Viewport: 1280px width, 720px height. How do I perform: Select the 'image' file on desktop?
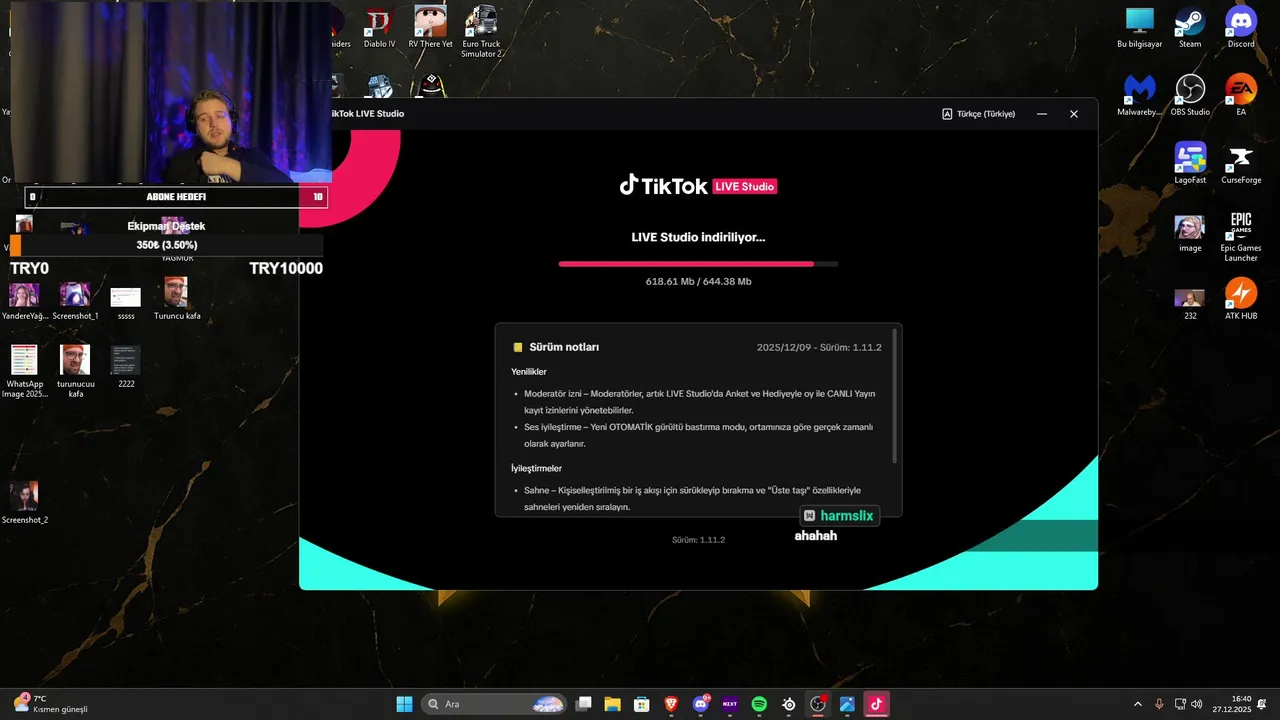click(x=1190, y=231)
